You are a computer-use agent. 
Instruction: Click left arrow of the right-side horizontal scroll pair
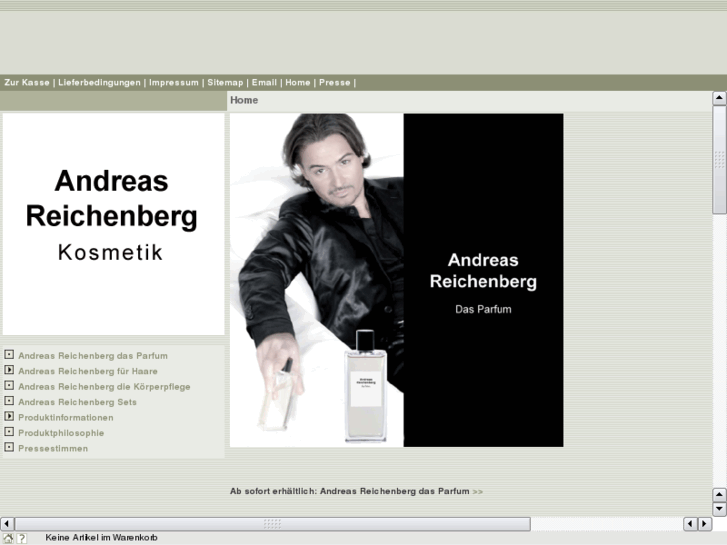pos(690,524)
